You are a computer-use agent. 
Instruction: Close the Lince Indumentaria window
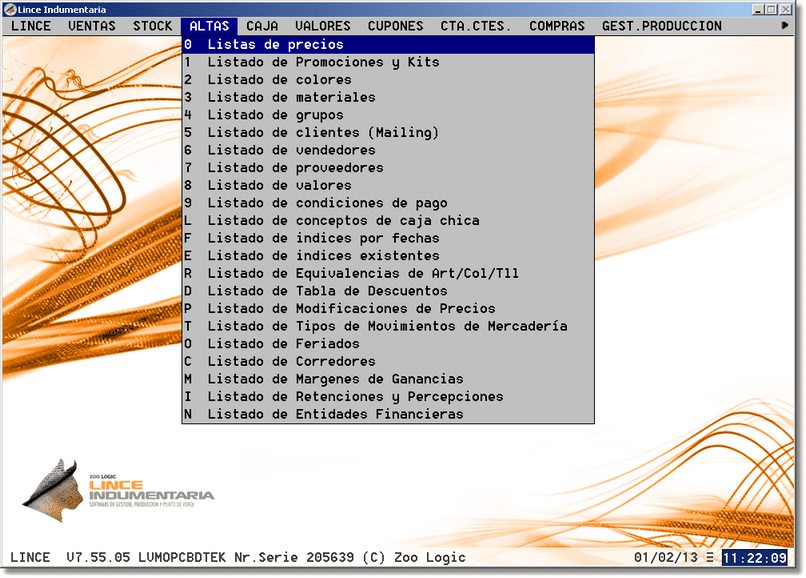coord(786,9)
